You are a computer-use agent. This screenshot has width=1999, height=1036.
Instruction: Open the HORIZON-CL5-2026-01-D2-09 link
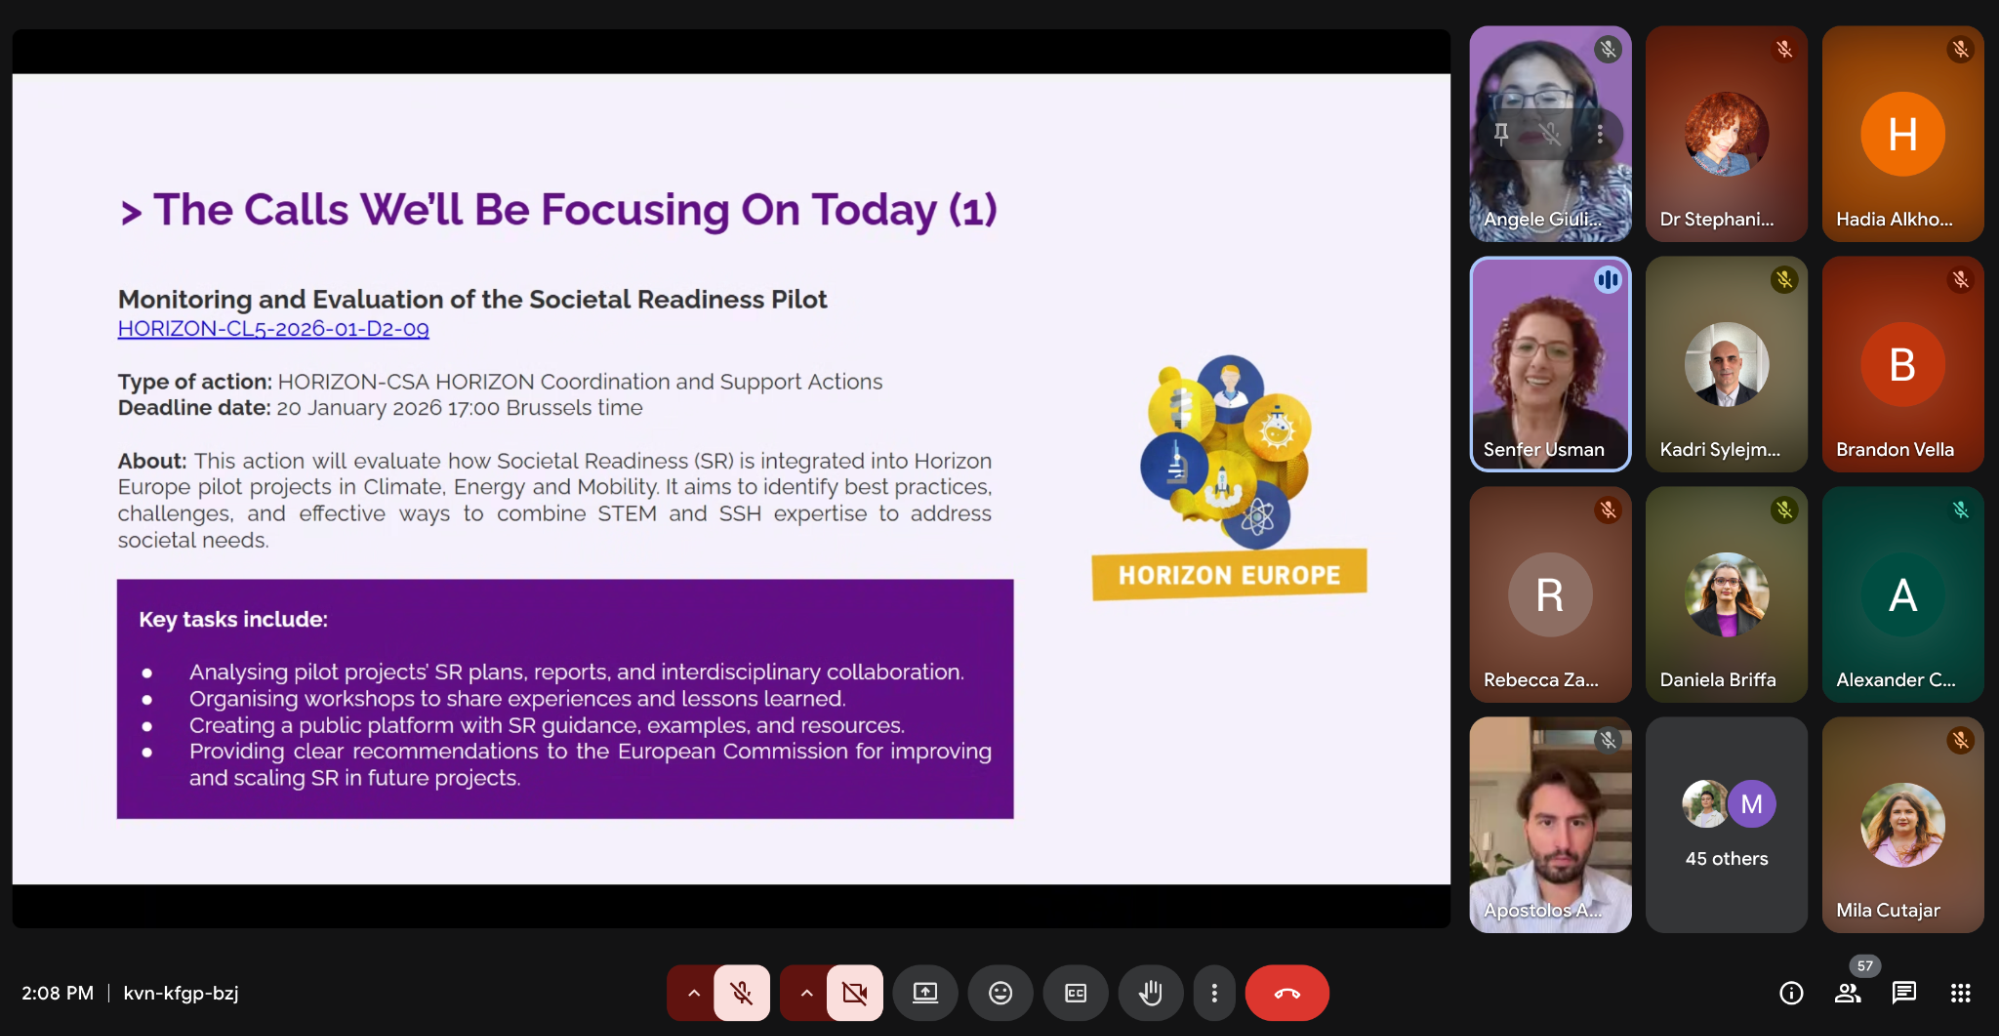coord(273,329)
